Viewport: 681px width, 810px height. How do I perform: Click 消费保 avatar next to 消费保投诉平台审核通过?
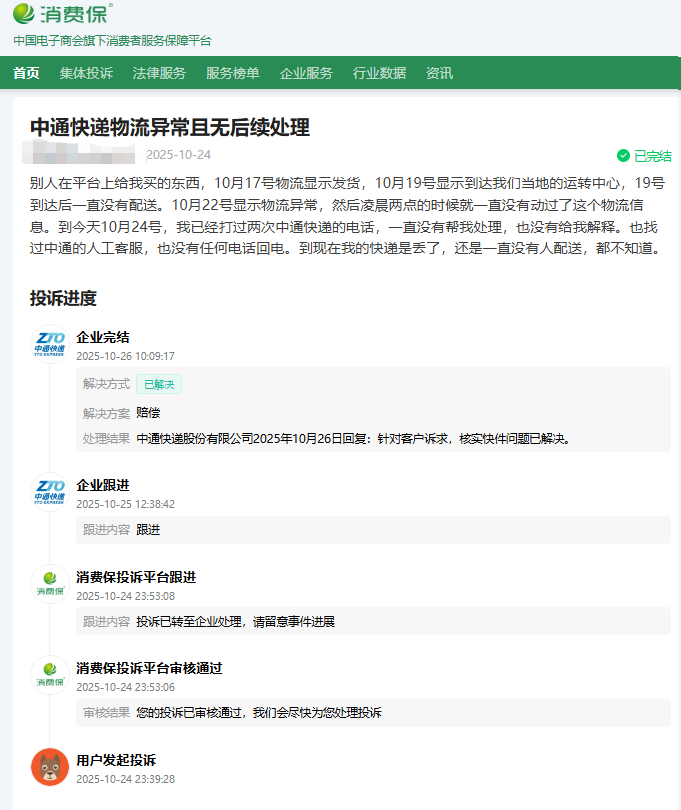[50, 675]
